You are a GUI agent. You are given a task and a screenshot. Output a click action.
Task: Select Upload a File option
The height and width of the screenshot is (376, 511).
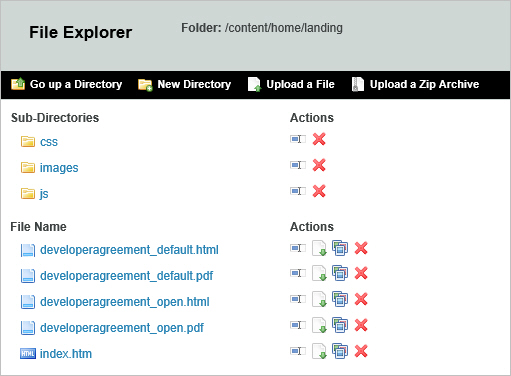pyautogui.click(x=291, y=84)
